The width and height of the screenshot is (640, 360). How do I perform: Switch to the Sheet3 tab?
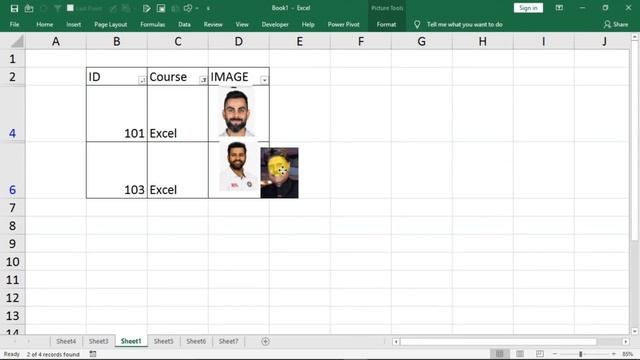(98, 341)
